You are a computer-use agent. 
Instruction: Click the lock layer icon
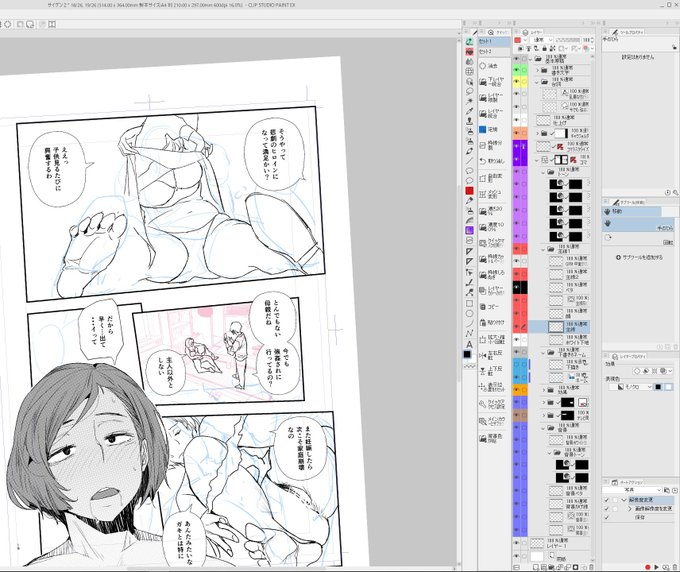[x=544, y=49]
